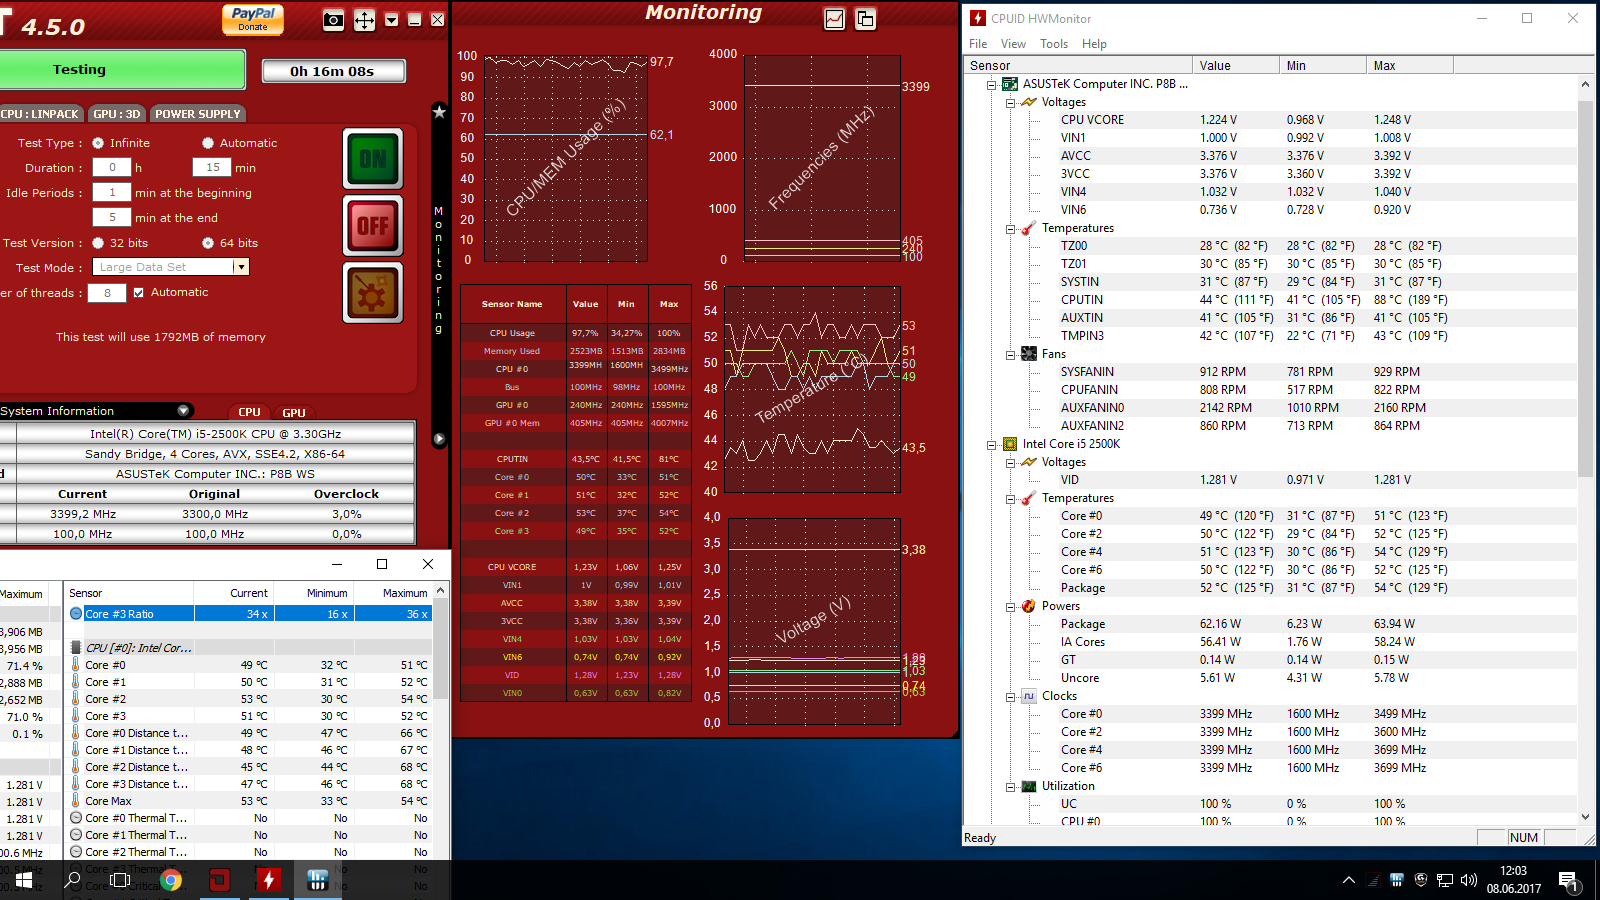Click the star icon on Monitoring sidebar
The image size is (1600, 900).
[x=439, y=112]
